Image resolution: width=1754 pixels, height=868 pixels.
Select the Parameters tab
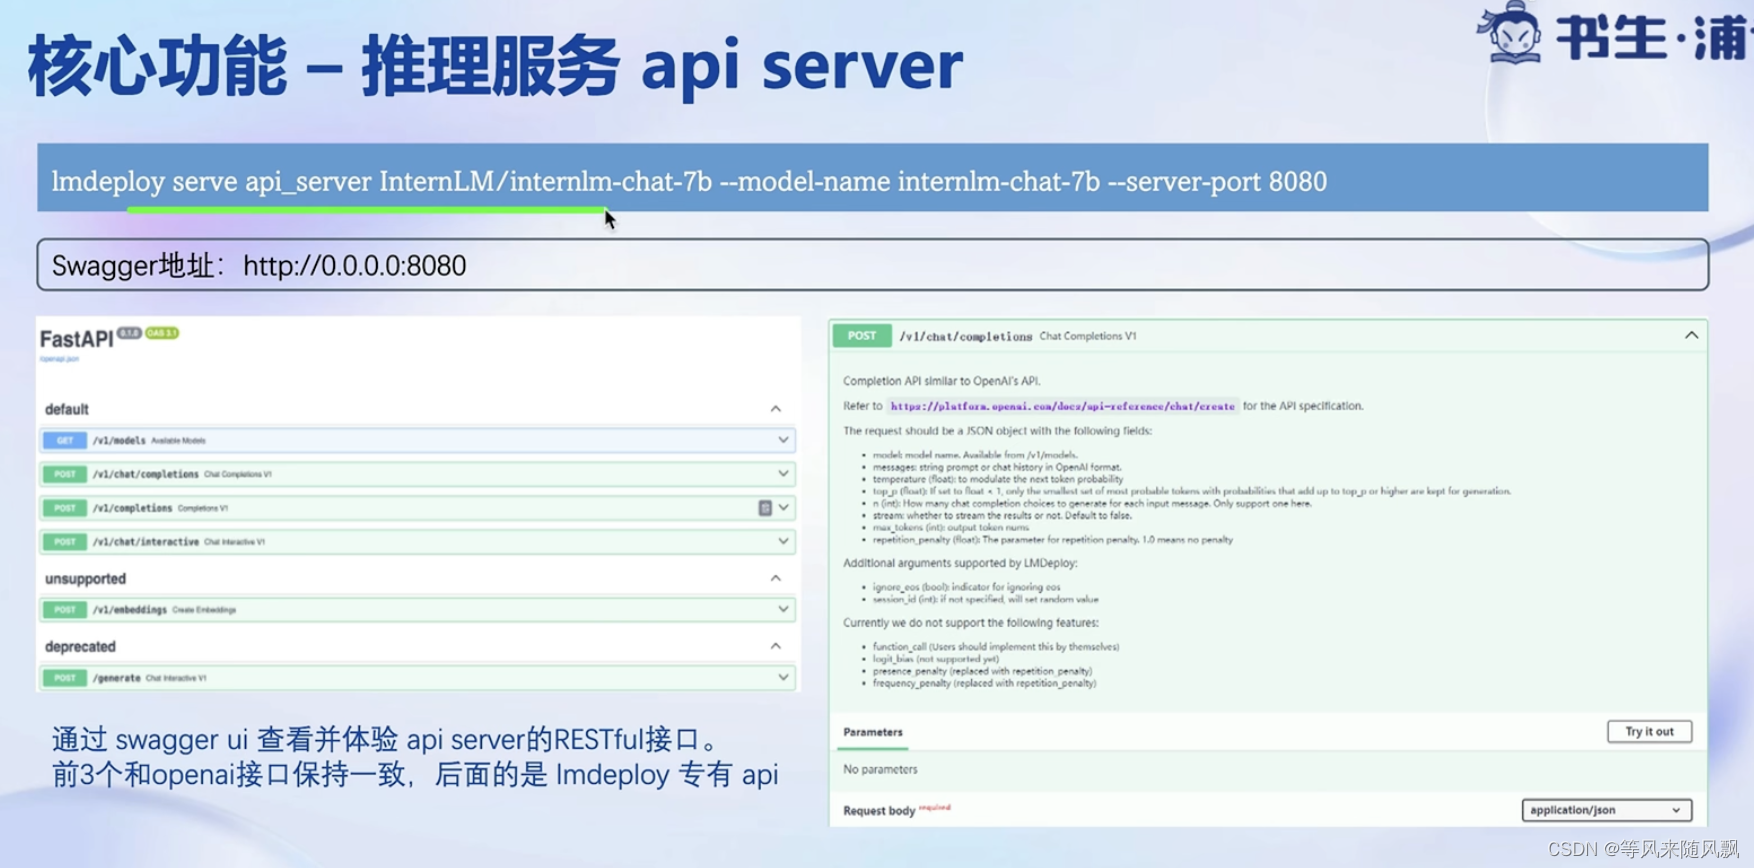click(x=873, y=732)
